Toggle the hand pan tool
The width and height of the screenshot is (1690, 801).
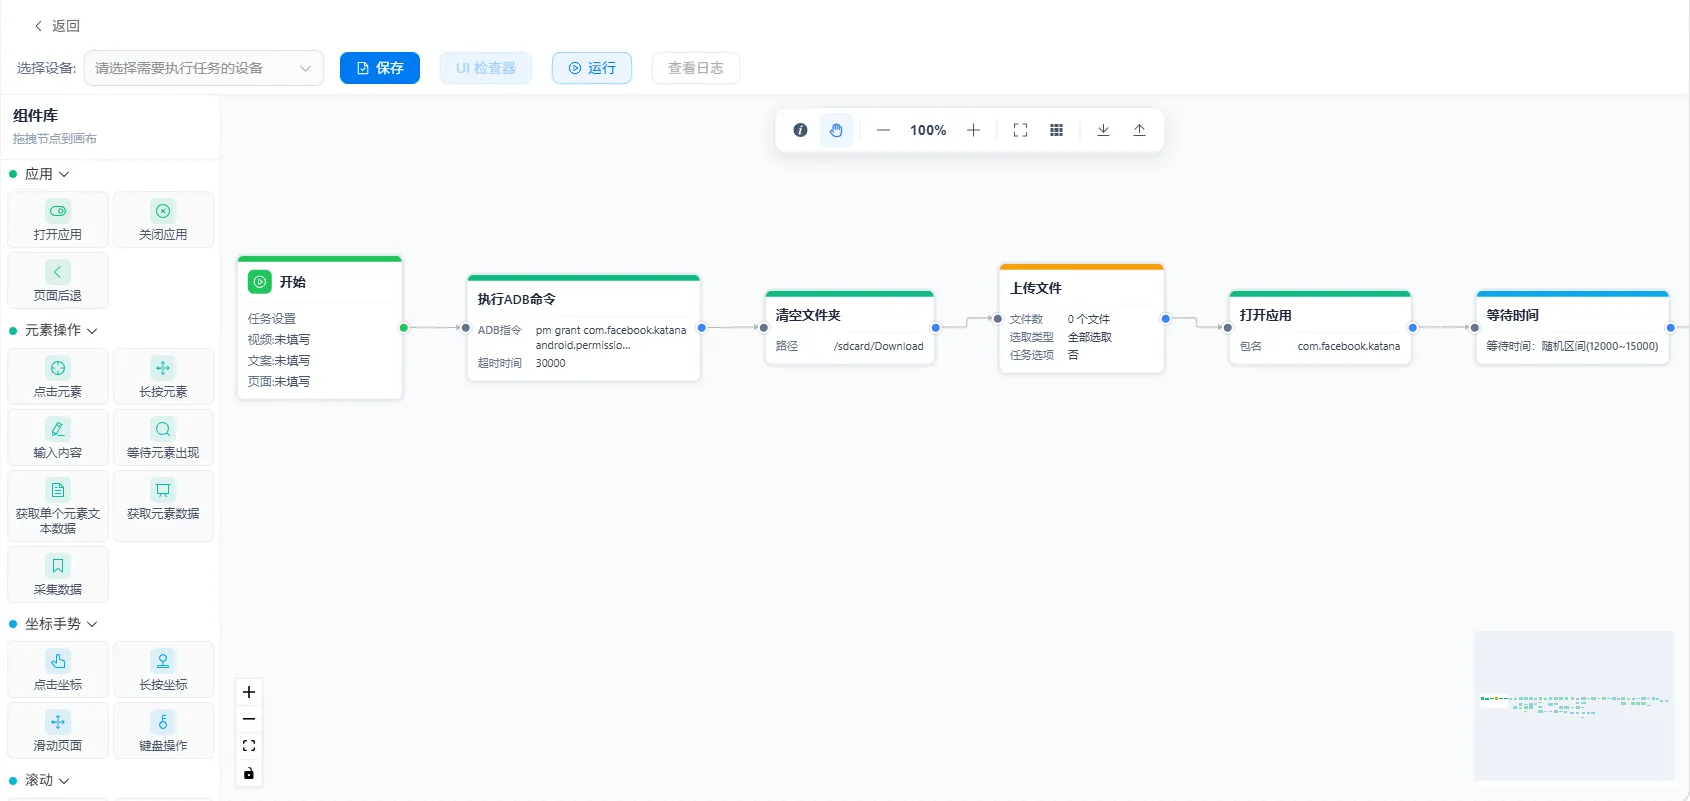tap(836, 130)
